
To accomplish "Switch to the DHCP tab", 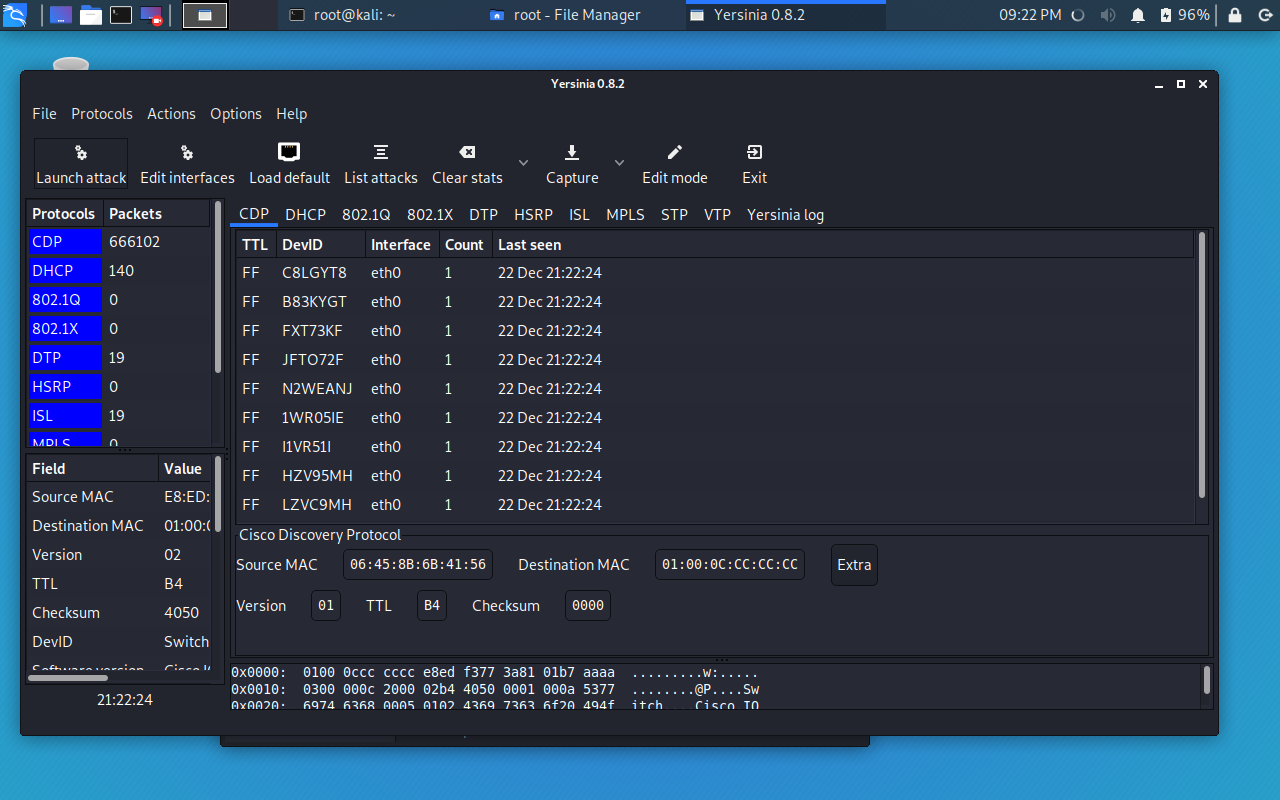I will (305, 215).
